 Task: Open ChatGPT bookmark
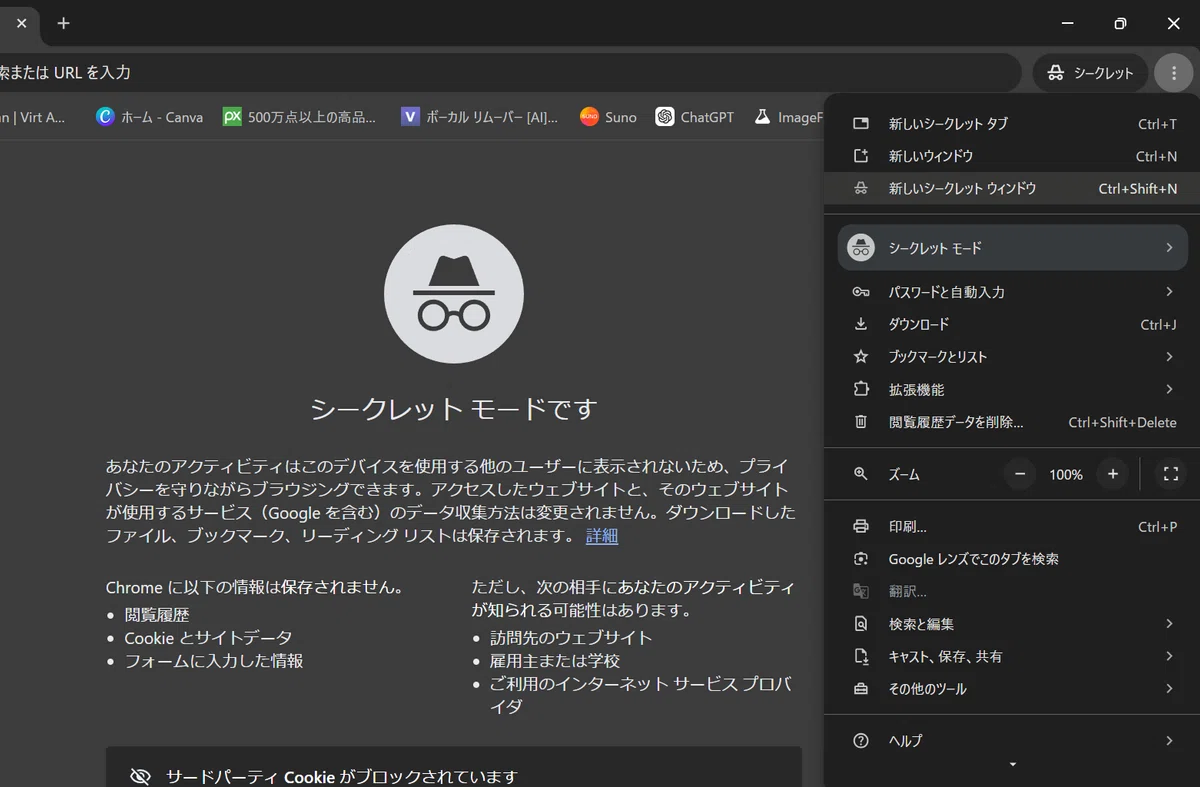pos(695,117)
